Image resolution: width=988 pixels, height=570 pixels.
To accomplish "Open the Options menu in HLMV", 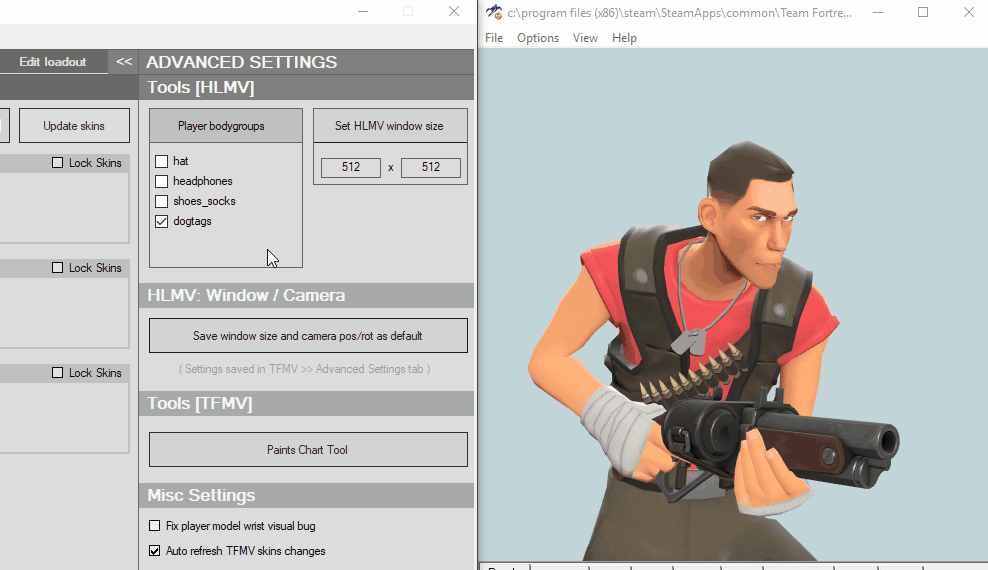I will coord(537,38).
